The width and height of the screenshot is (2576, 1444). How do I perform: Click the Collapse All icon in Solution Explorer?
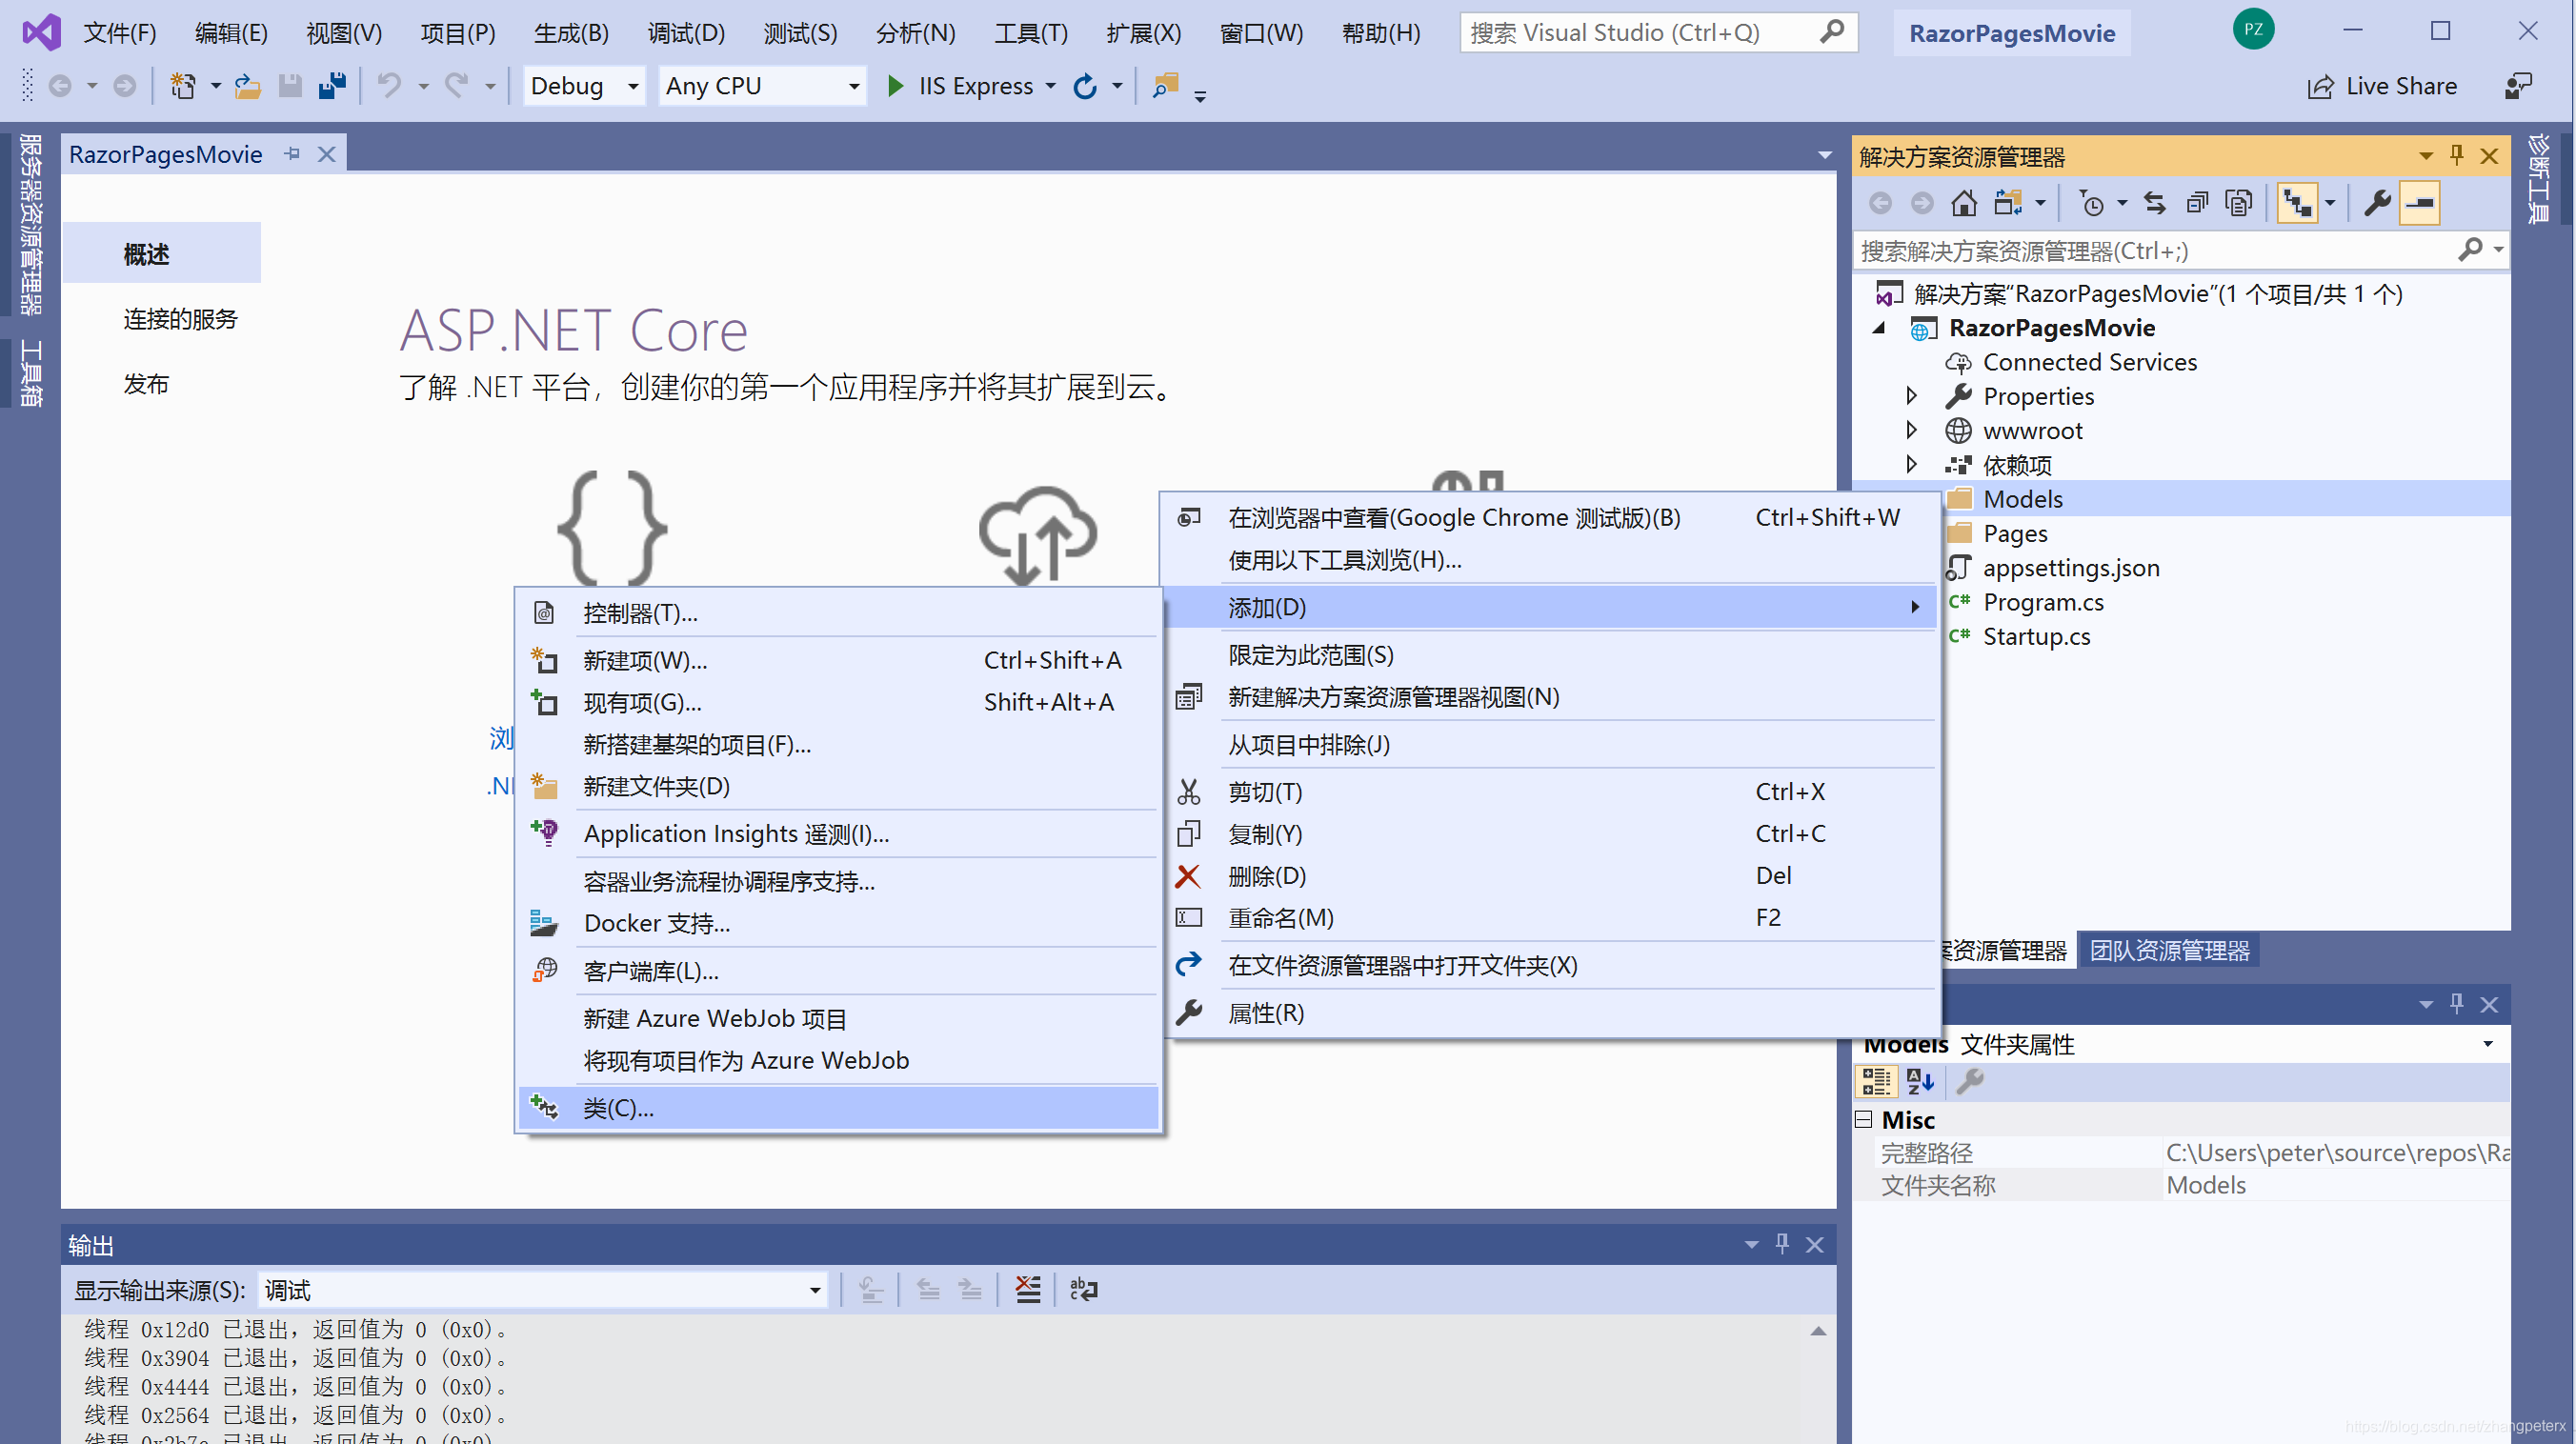pyautogui.click(x=2196, y=203)
